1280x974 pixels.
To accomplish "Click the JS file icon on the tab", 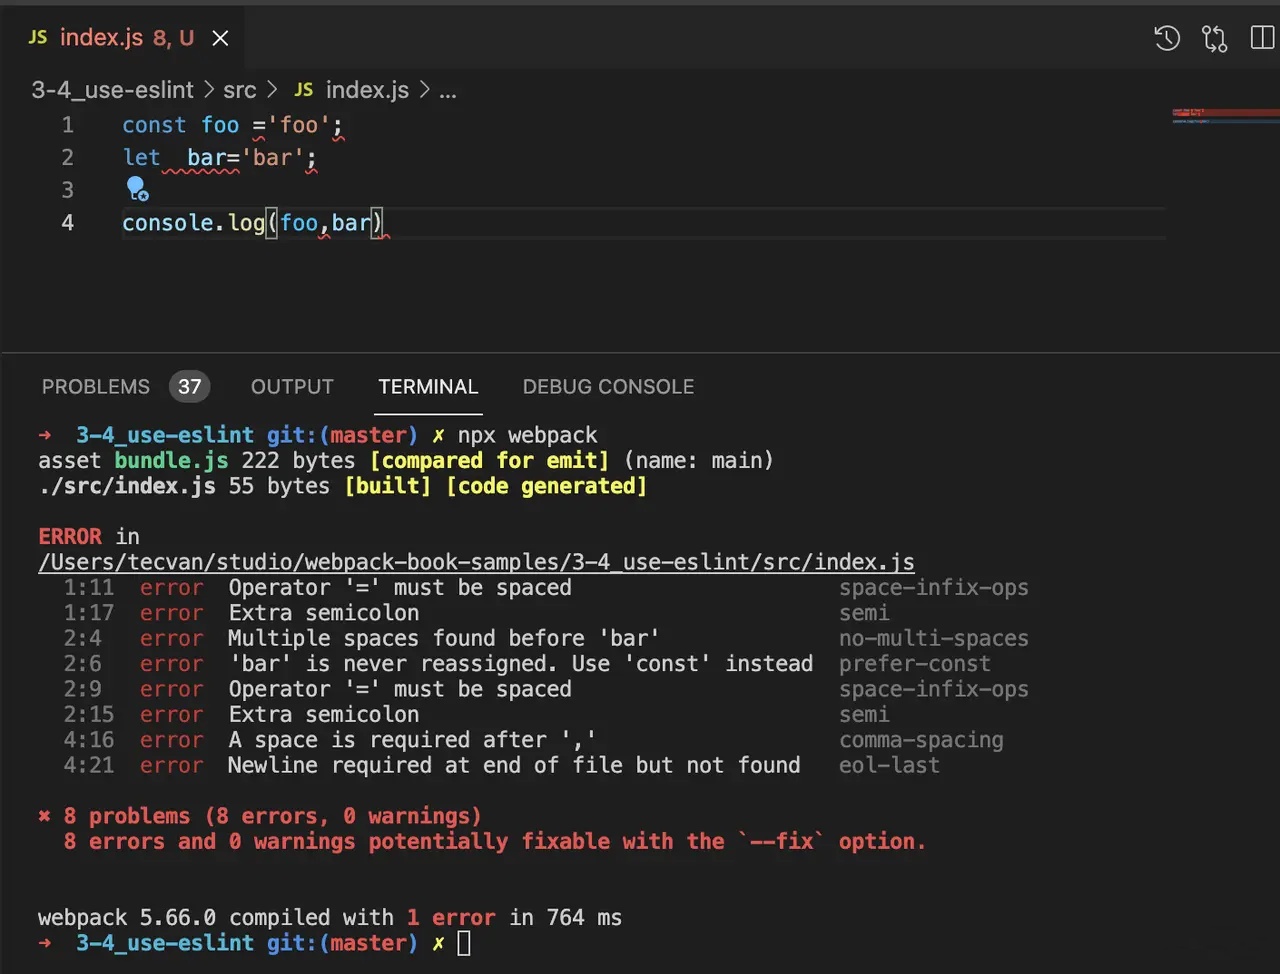I will point(38,38).
